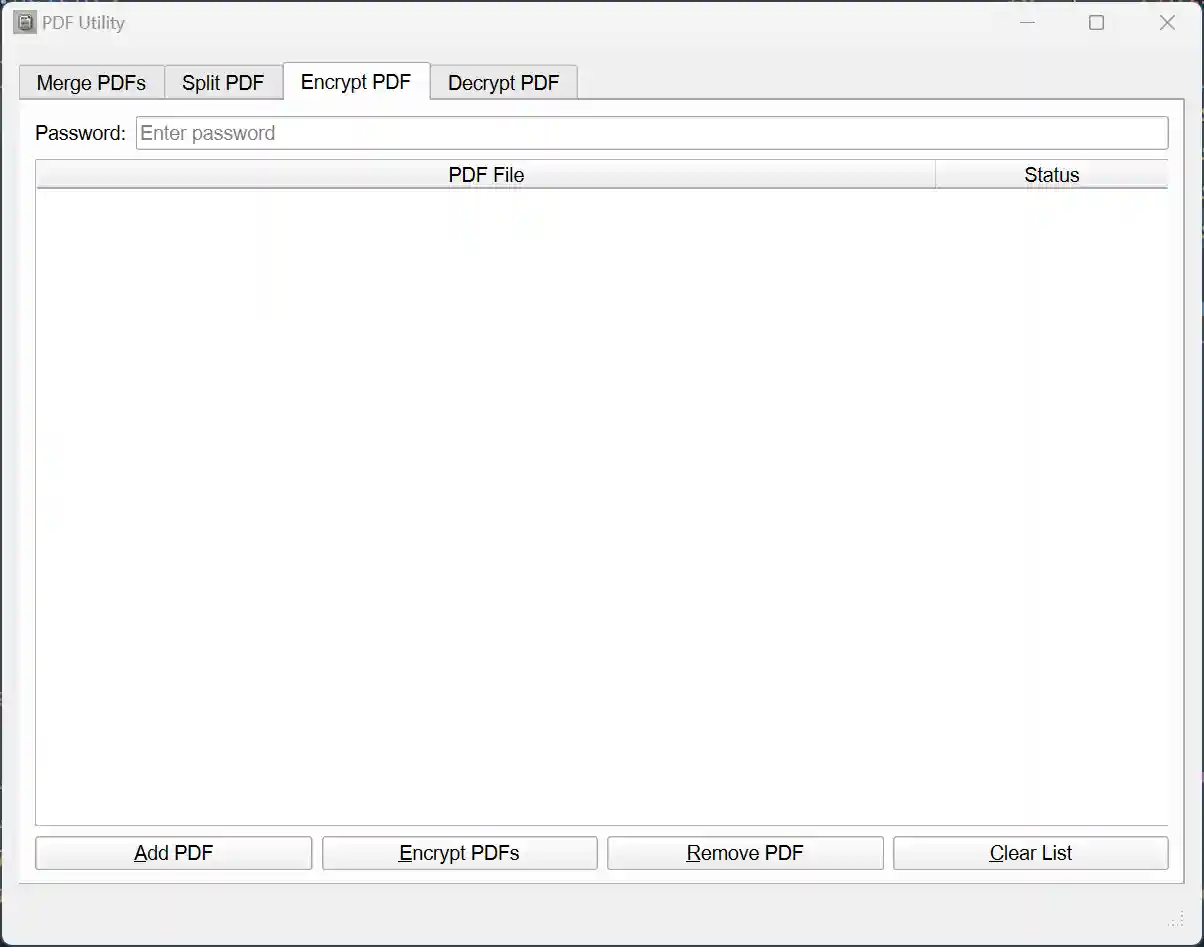Click the Status column header
The image size is (1204, 947).
tap(1052, 174)
